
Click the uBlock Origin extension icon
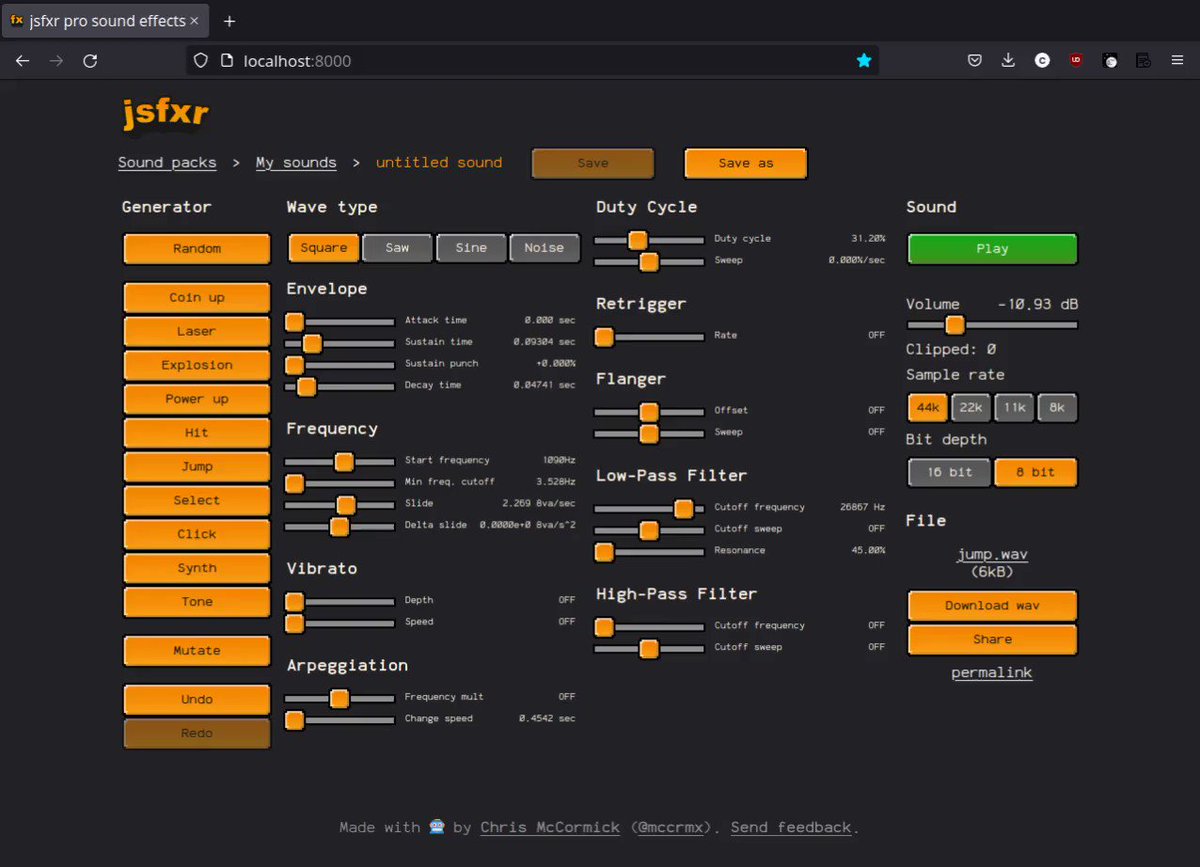tap(1076, 61)
